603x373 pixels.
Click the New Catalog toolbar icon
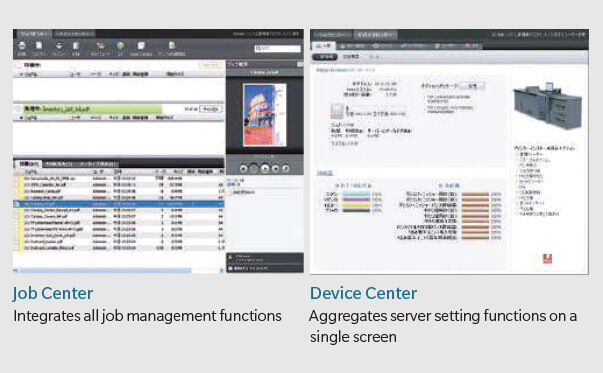tap(141, 46)
